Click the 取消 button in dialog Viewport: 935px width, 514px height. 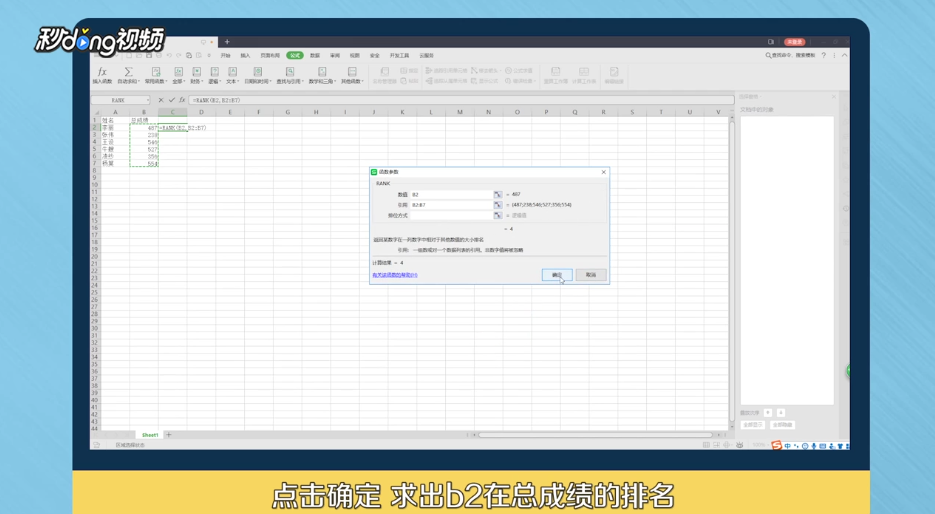click(591, 275)
